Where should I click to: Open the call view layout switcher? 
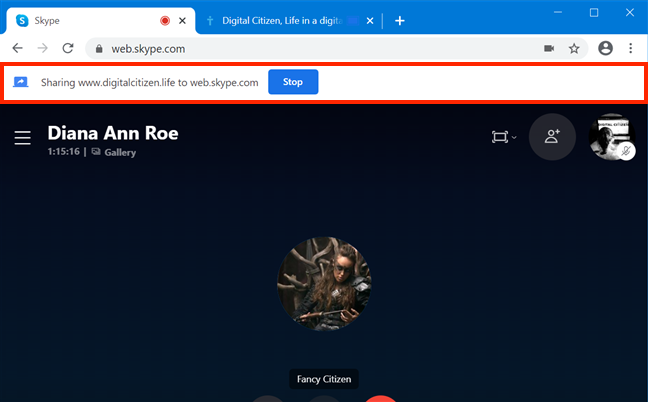point(504,137)
